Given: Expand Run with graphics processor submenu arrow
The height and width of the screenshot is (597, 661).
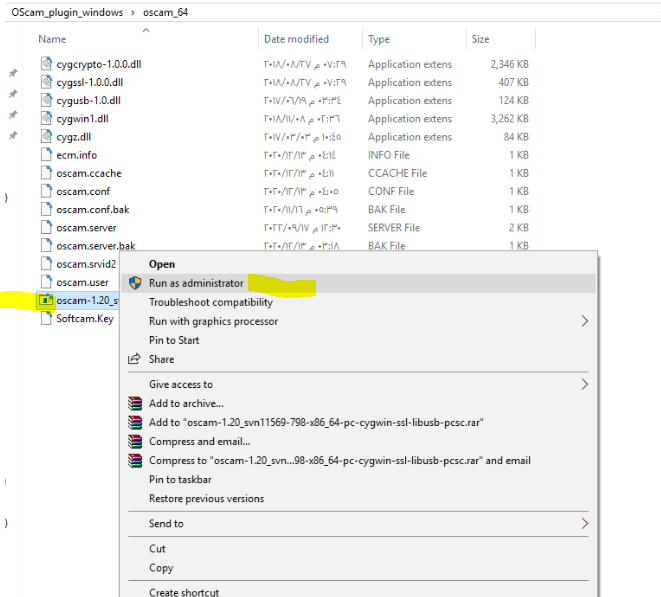Looking at the screenshot, I should tap(585, 321).
